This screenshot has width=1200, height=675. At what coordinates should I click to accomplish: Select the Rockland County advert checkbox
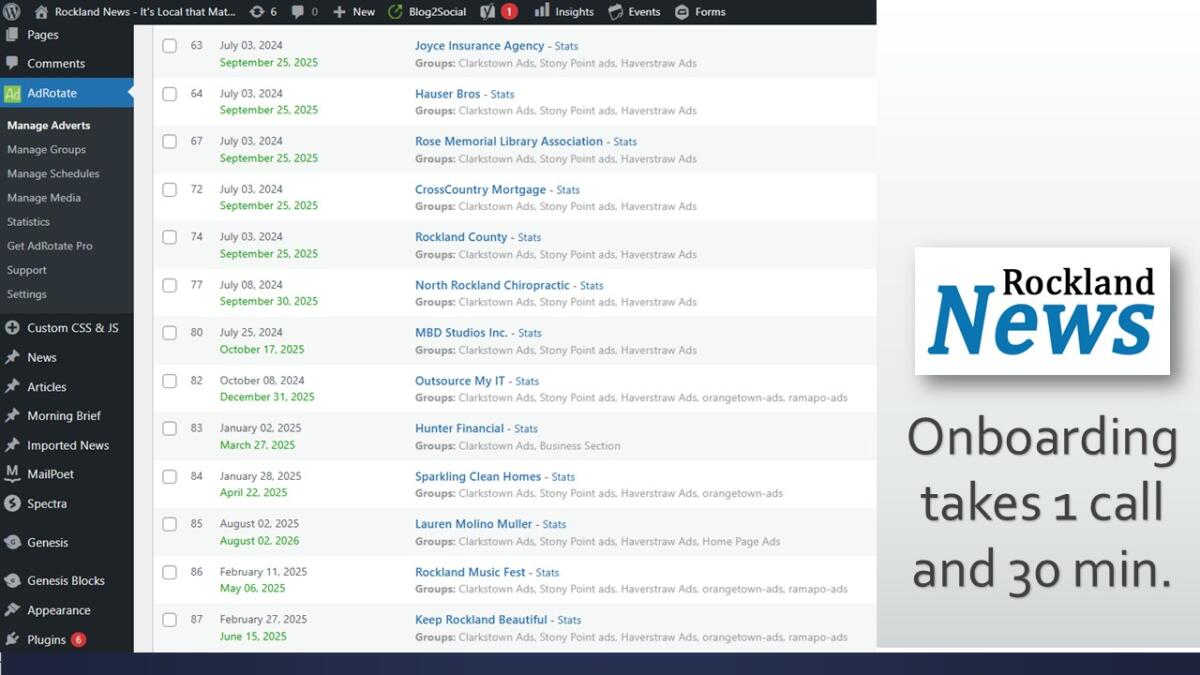170,237
